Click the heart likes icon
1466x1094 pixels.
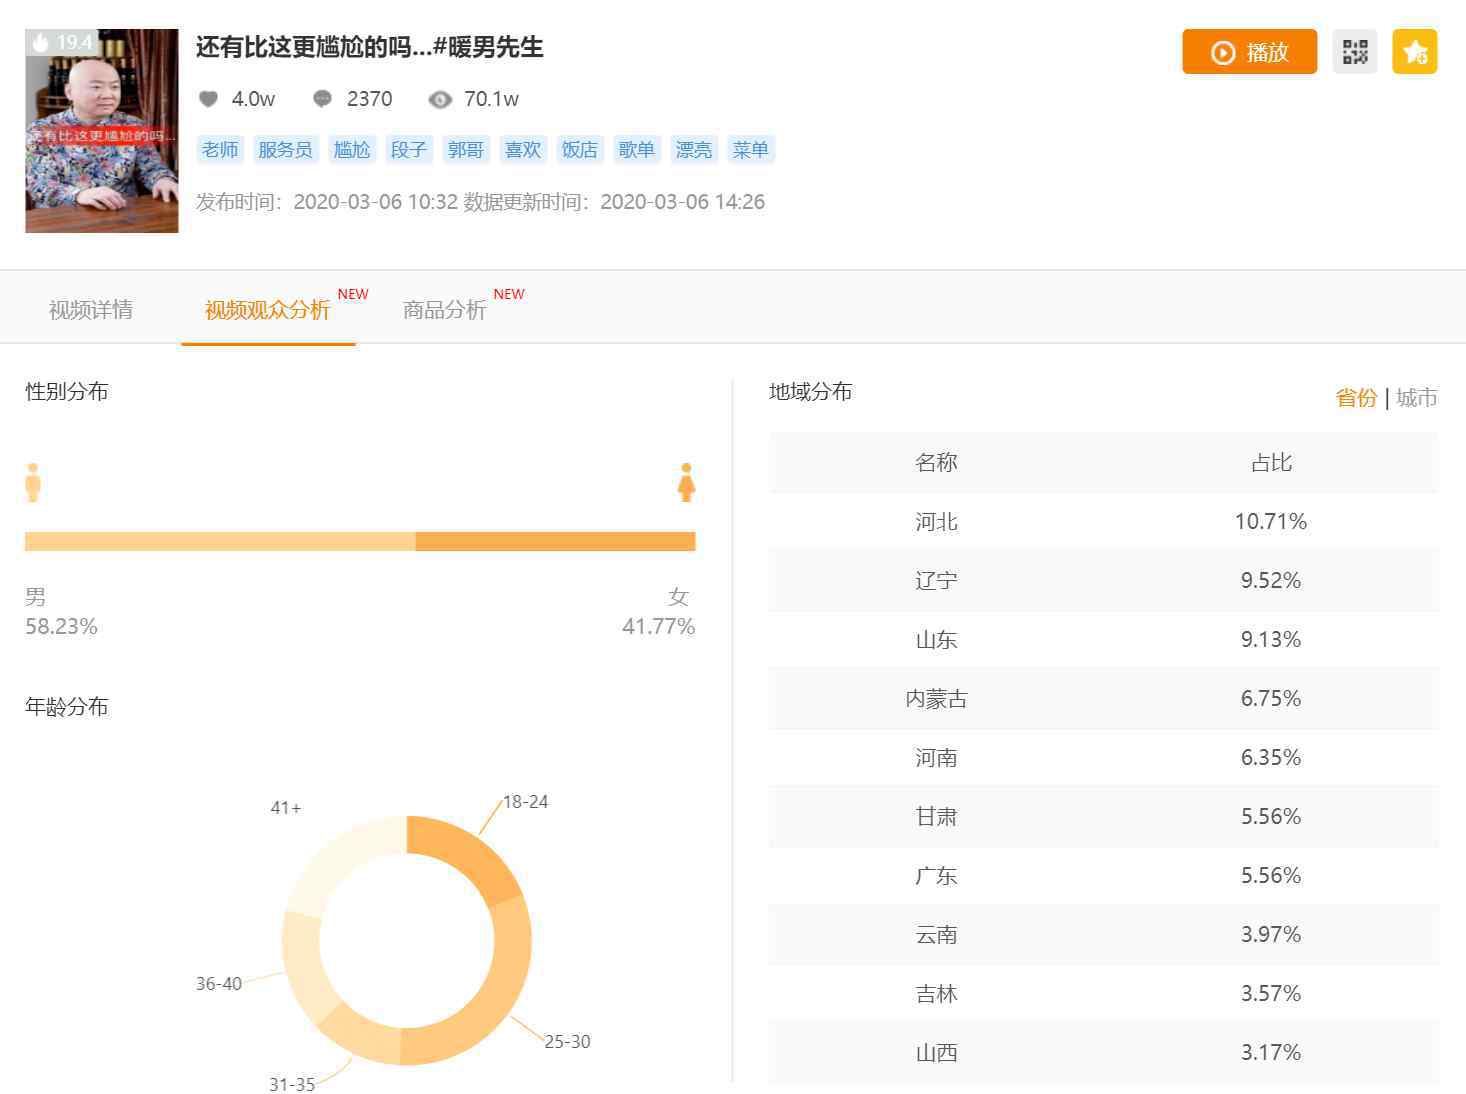(208, 99)
